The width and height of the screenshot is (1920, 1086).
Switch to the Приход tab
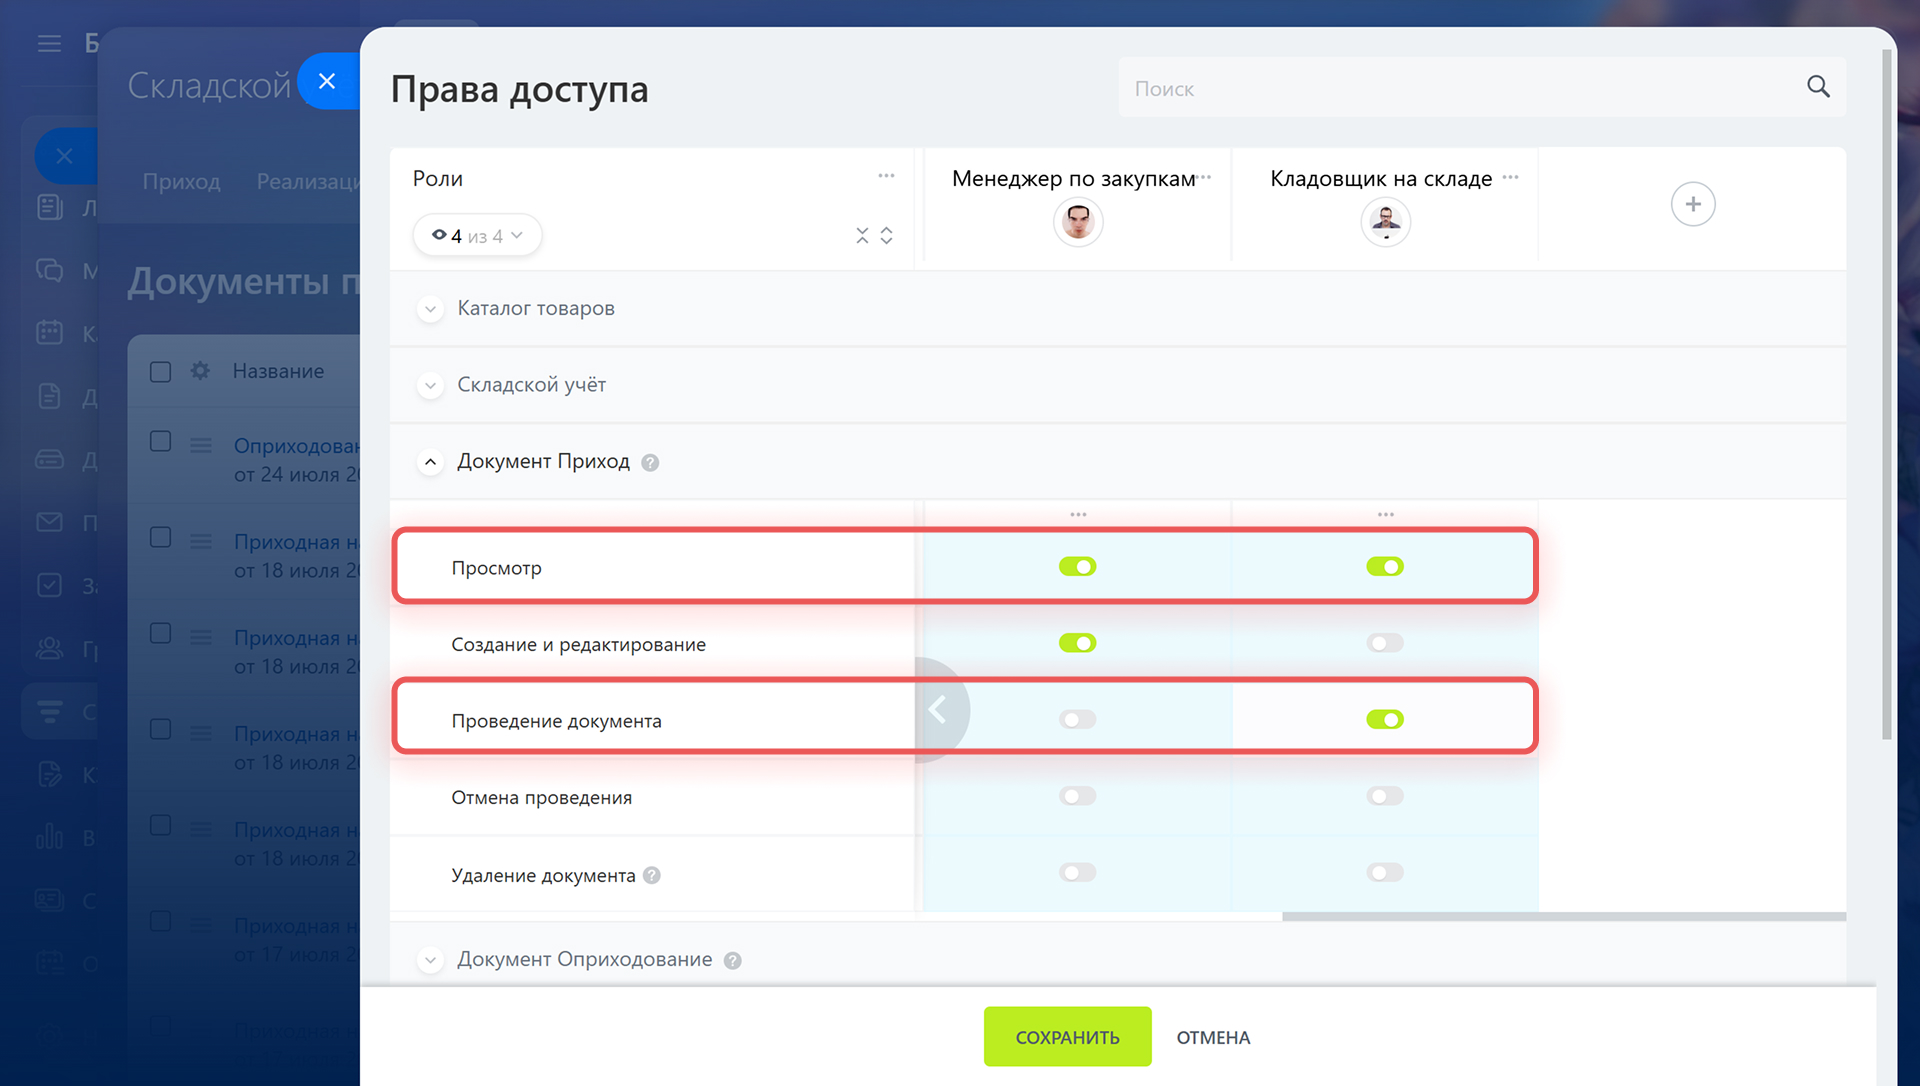(181, 181)
